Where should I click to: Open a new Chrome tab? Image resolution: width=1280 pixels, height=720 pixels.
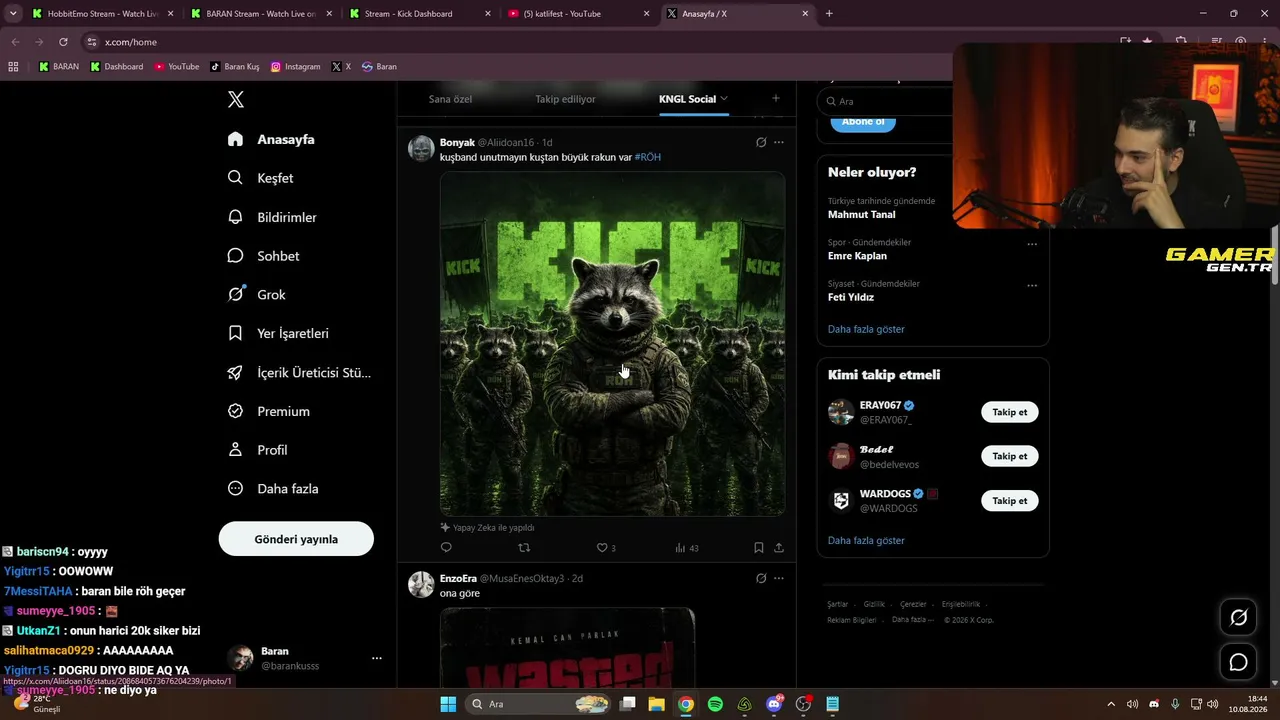click(x=829, y=14)
